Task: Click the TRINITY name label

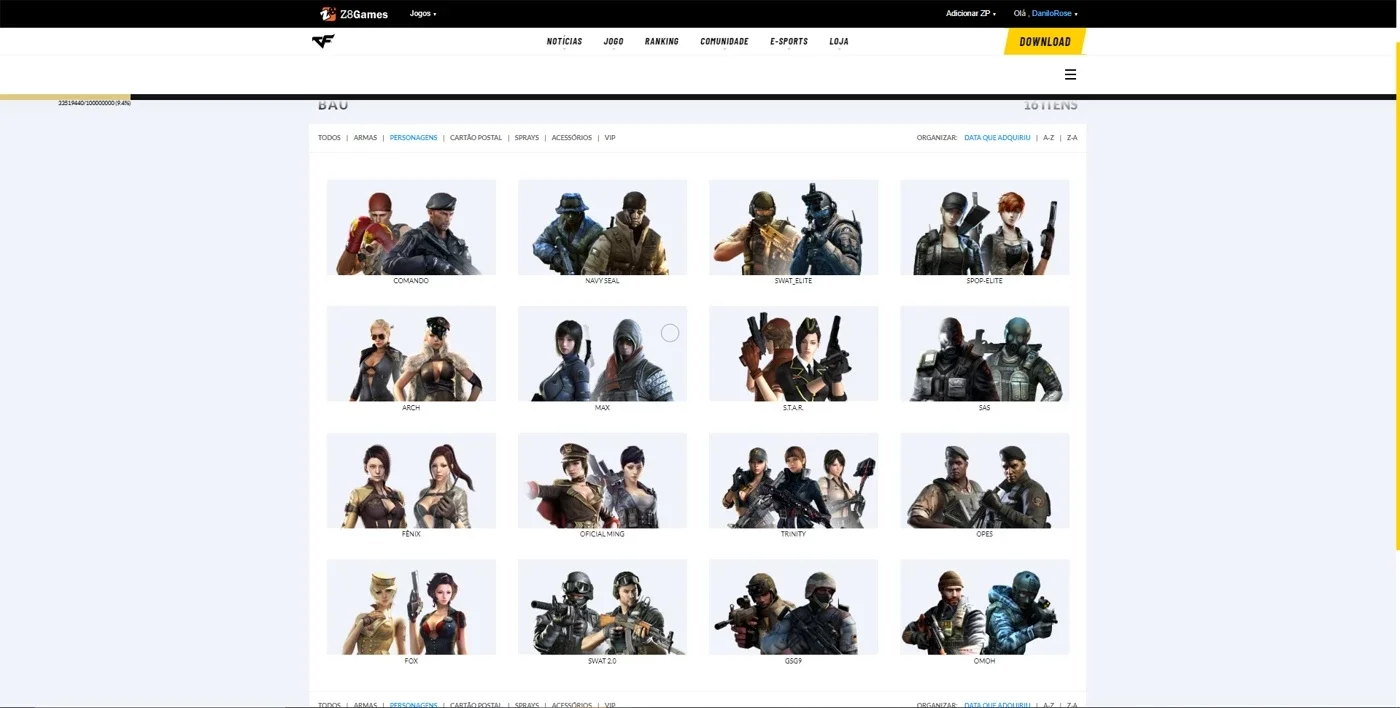Action: tap(793, 534)
